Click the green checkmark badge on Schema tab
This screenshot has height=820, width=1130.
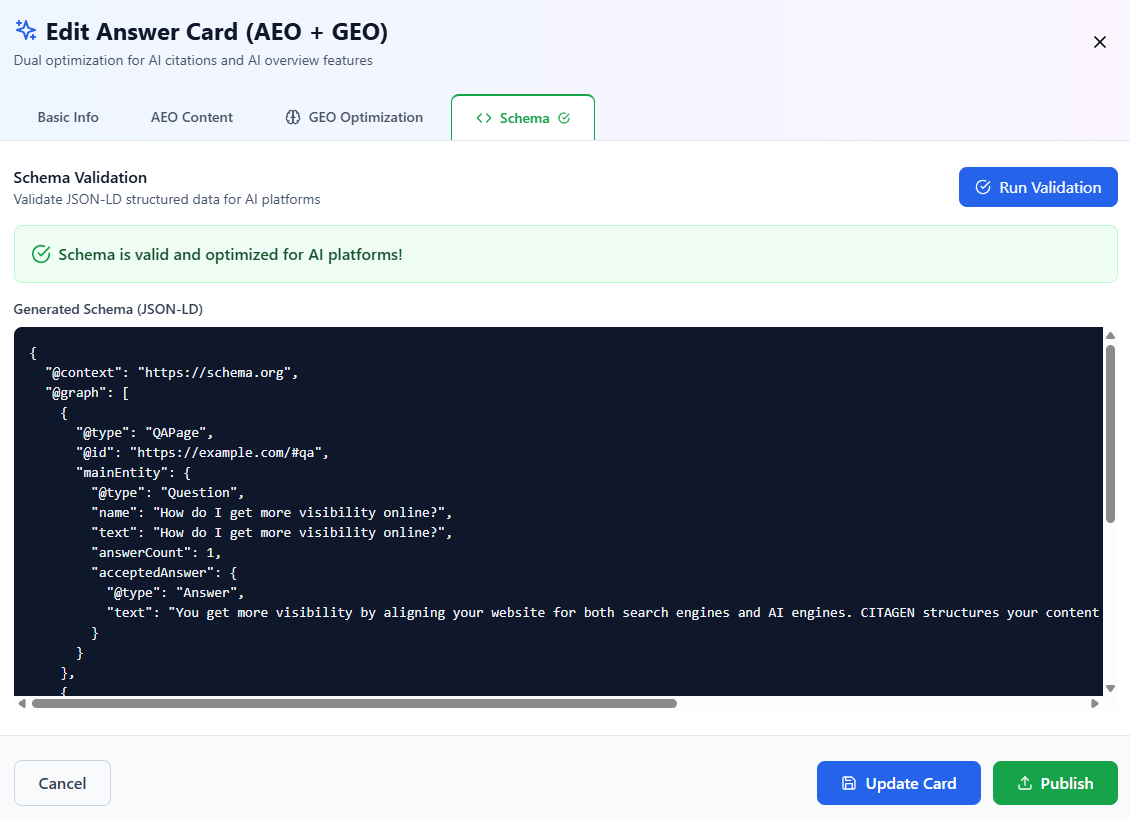point(564,117)
